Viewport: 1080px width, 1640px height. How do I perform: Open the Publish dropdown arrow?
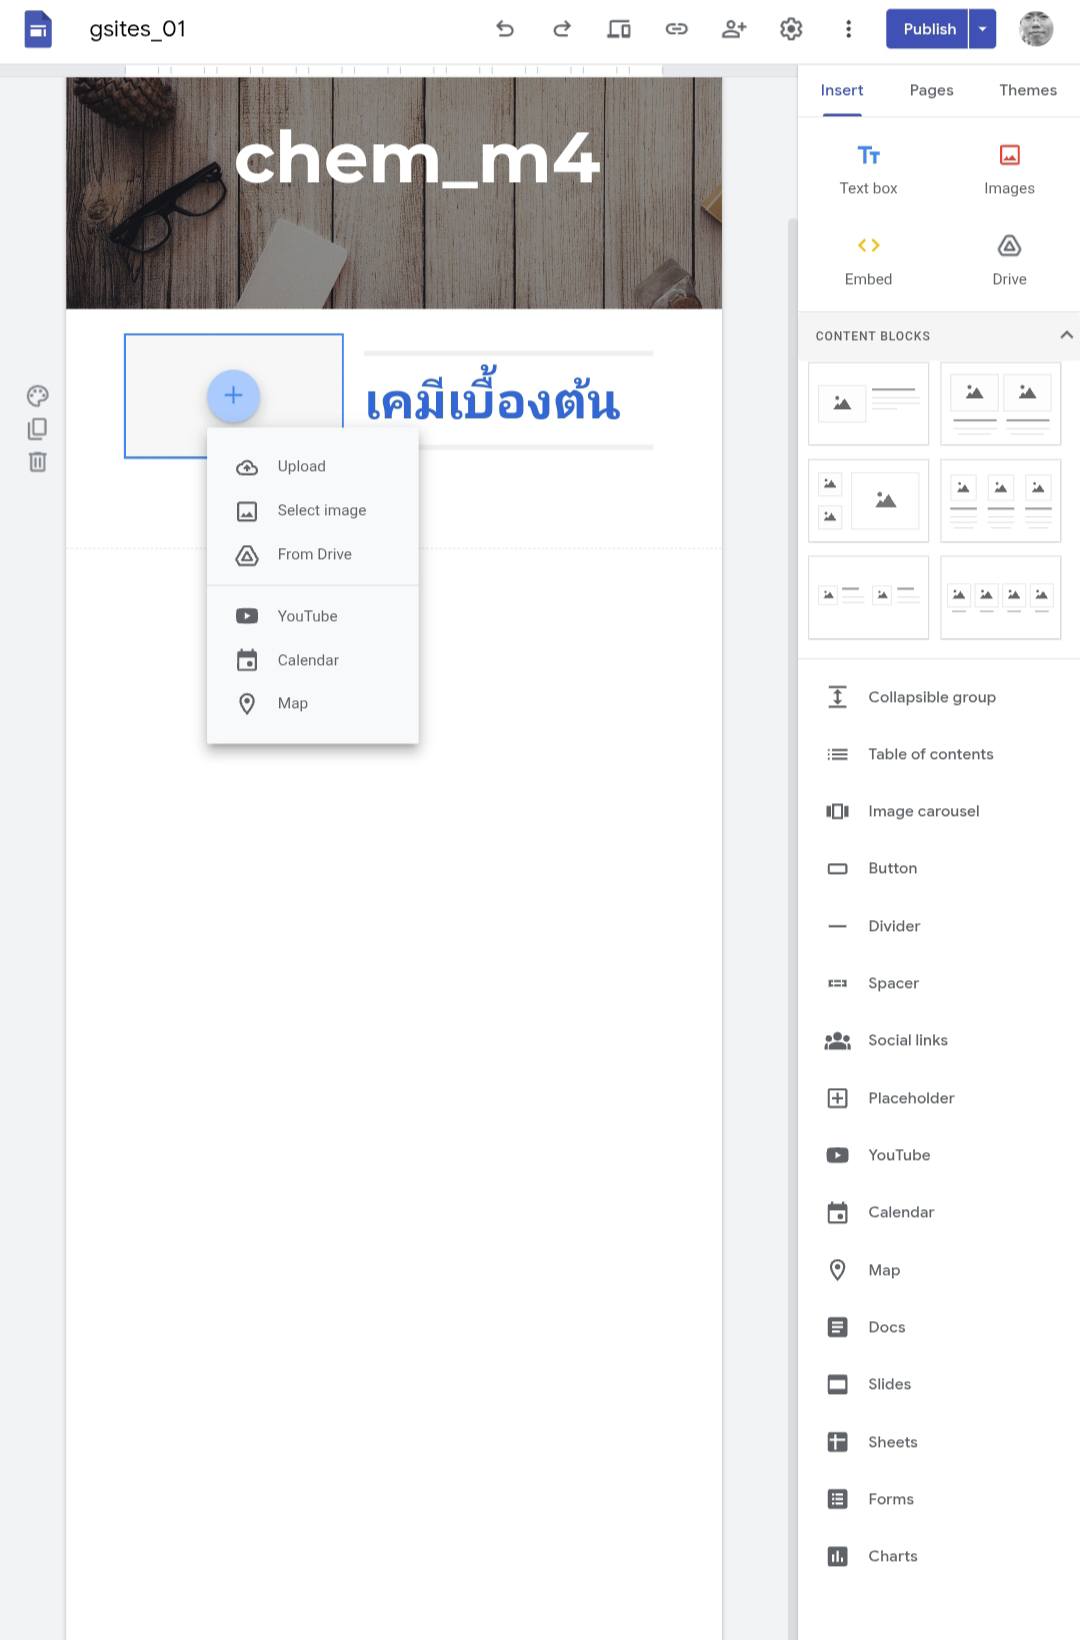click(x=983, y=29)
